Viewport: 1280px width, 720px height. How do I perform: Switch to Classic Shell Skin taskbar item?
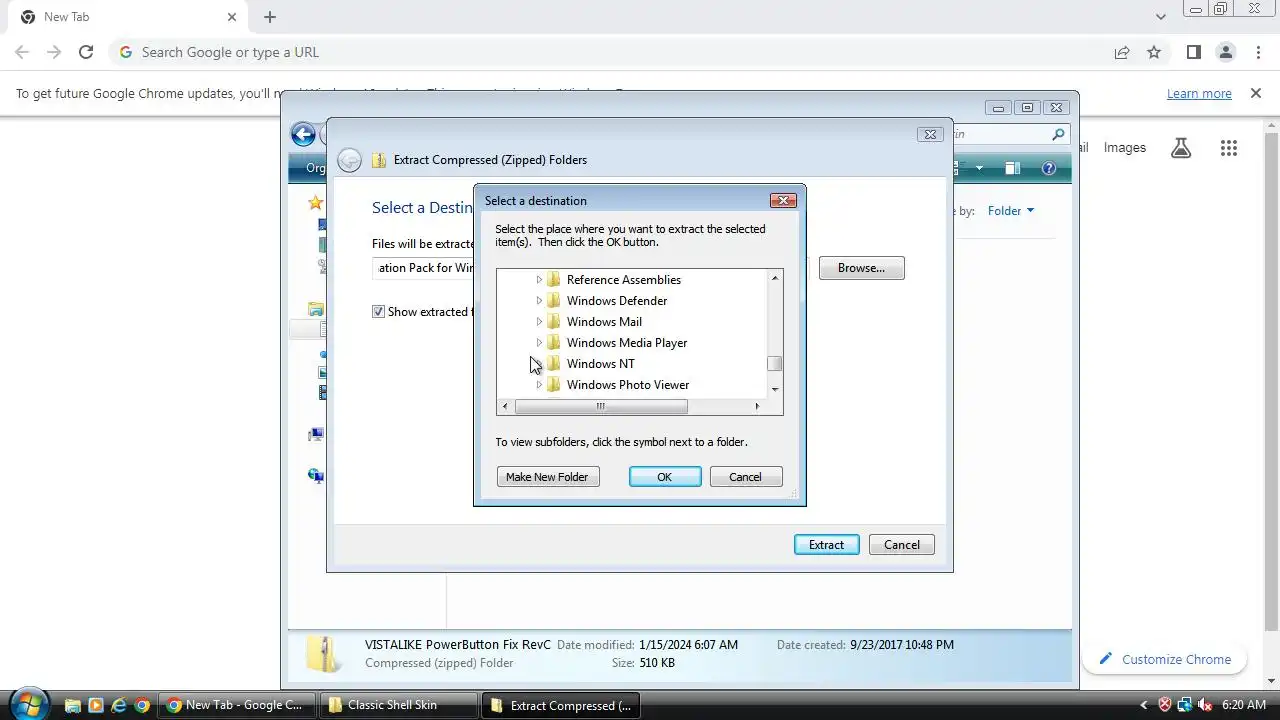(399, 705)
